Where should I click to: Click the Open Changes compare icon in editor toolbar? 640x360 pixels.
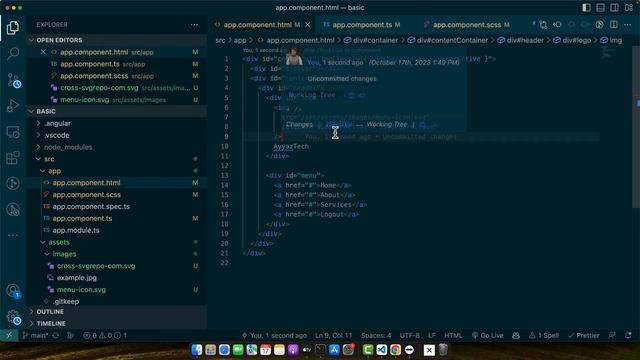tap(543, 25)
